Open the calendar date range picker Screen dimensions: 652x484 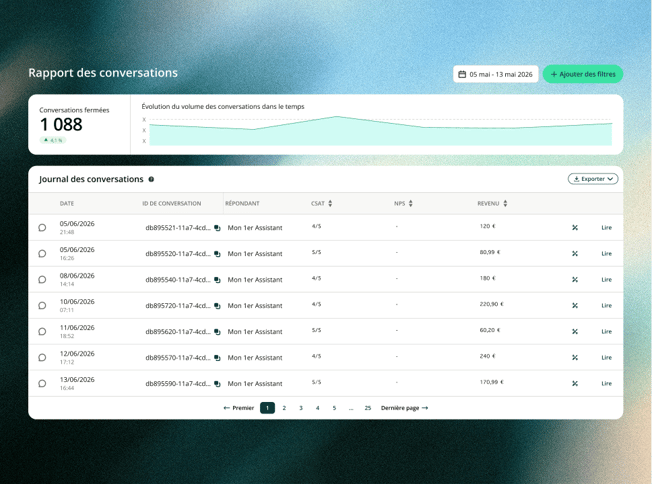tap(495, 74)
